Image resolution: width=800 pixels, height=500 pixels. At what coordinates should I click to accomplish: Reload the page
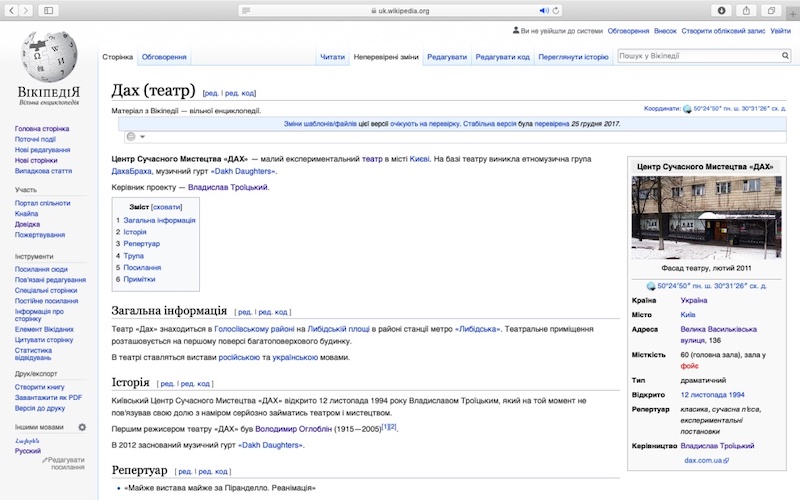click(x=556, y=10)
